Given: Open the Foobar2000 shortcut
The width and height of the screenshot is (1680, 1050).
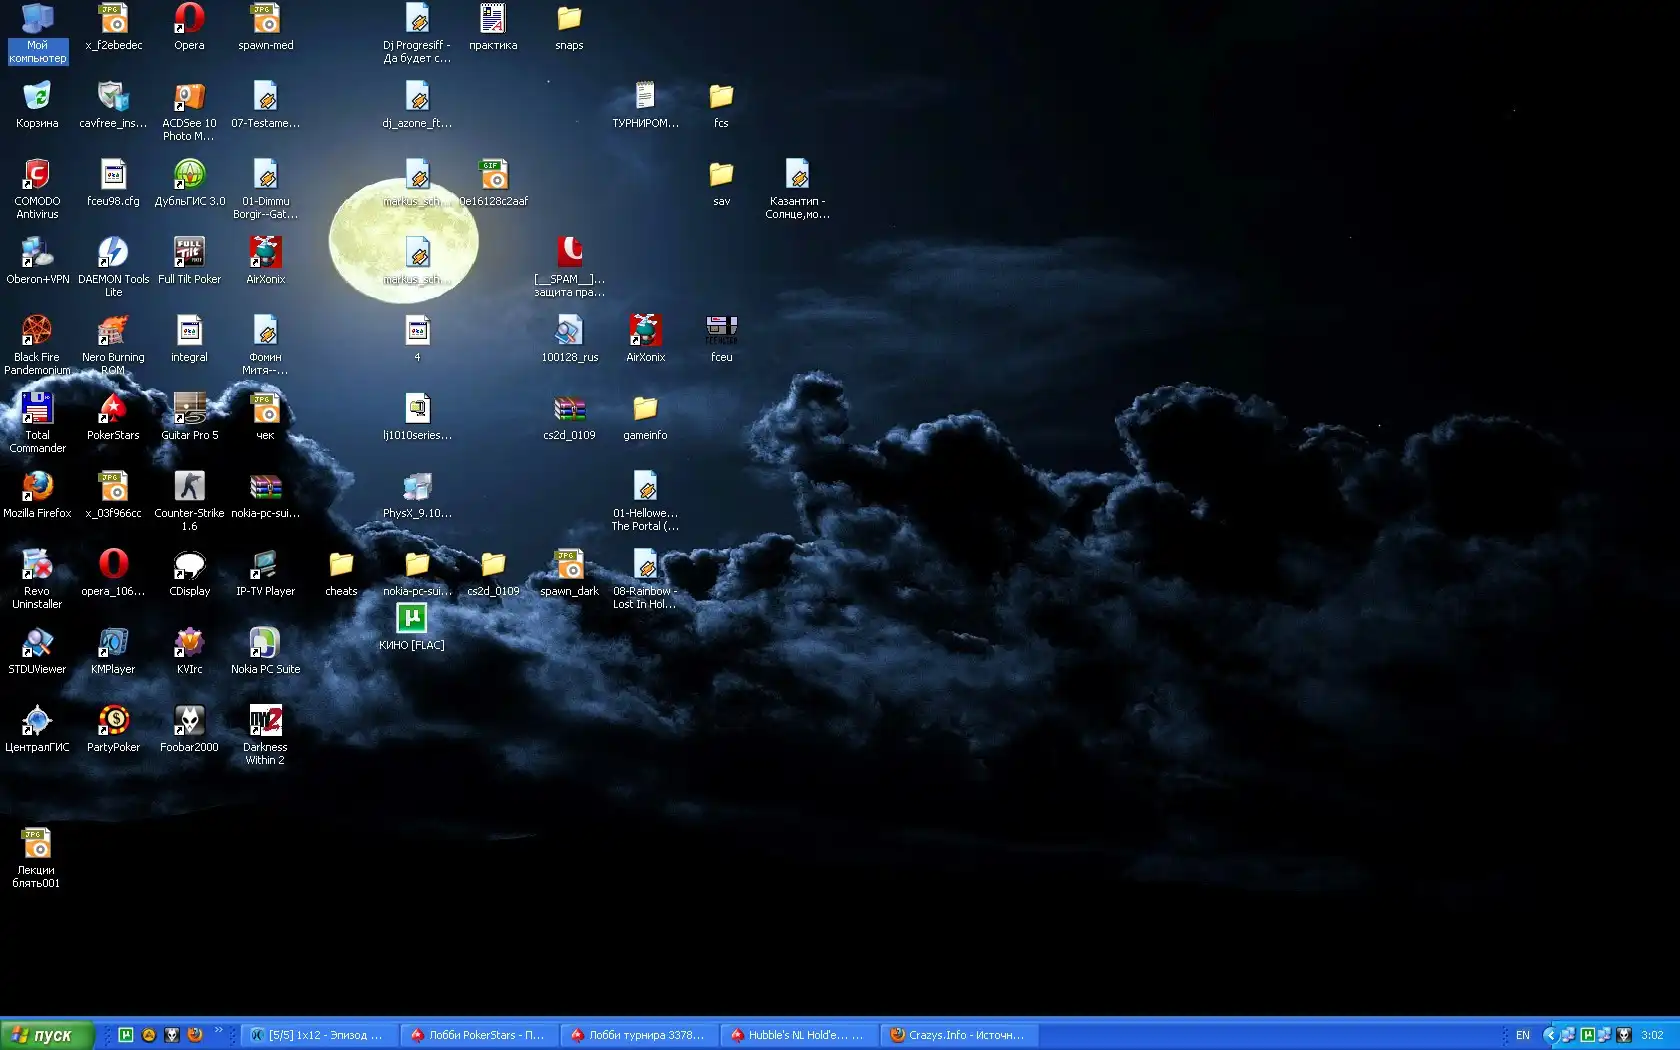Looking at the screenshot, I should 189,721.
